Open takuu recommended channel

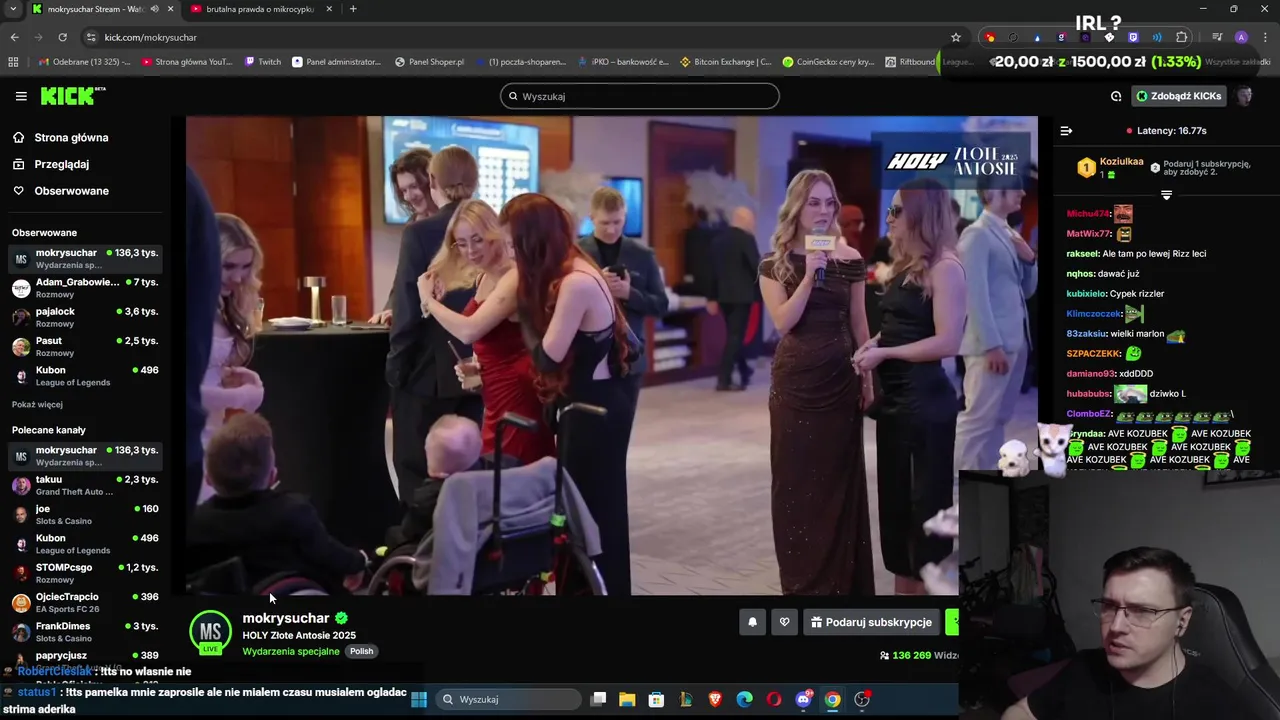(85, 485)
